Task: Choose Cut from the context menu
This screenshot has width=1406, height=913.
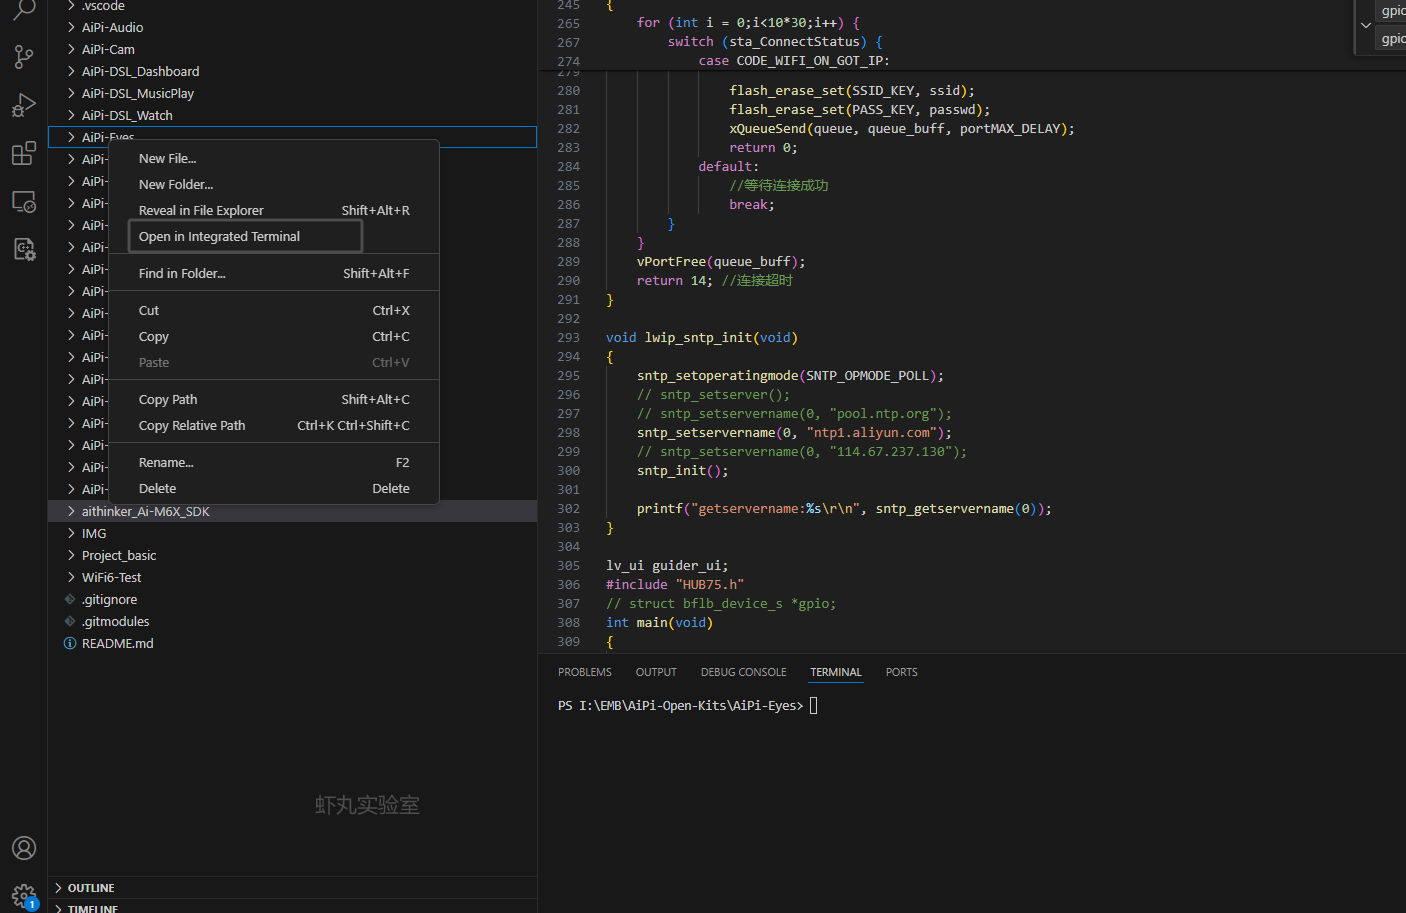Action: point(274,310)
